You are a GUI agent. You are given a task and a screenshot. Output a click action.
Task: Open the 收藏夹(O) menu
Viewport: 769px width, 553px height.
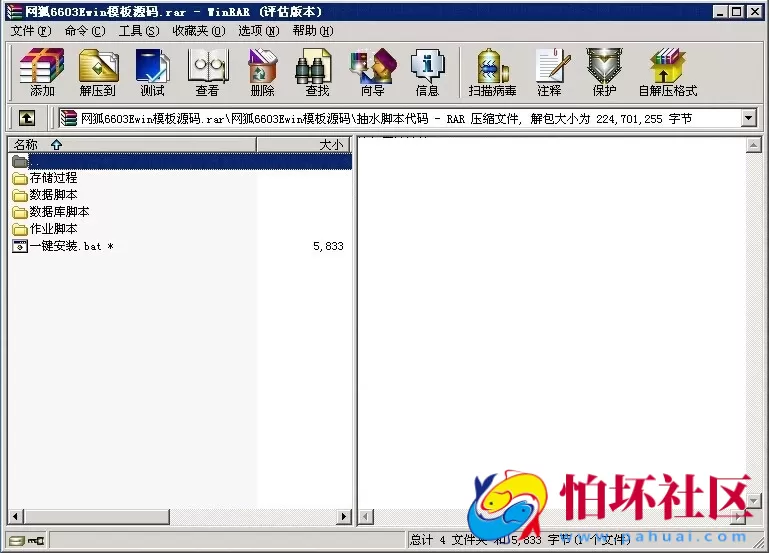(x=199, y=31)
